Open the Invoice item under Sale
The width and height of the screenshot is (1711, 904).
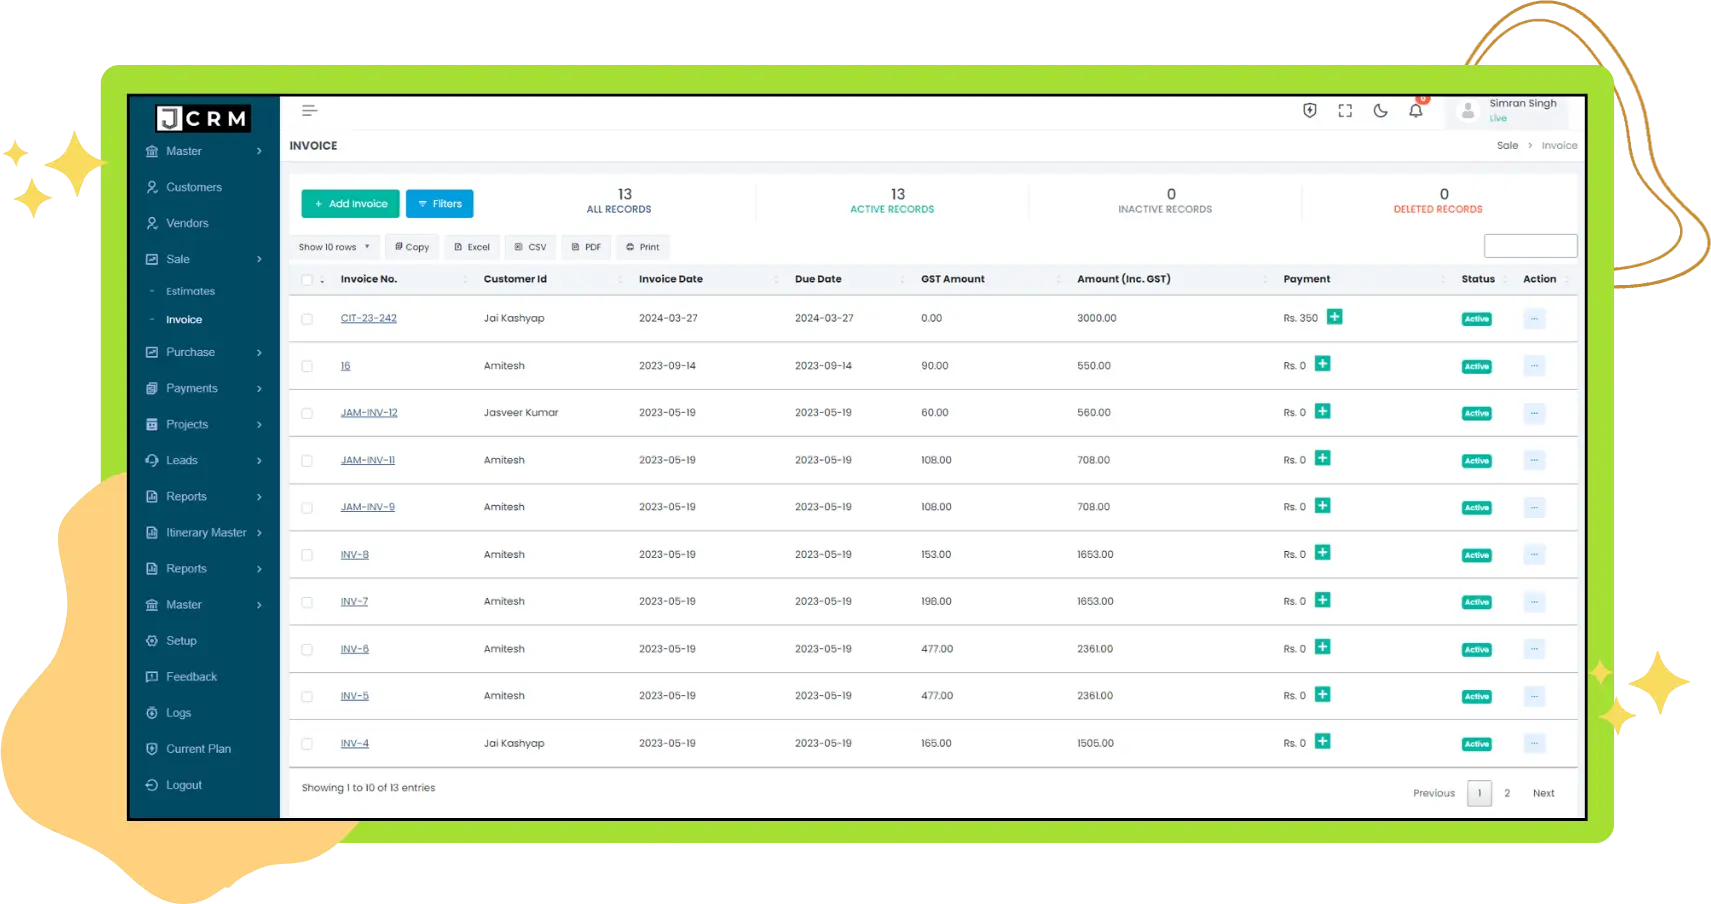pos(183,319)
